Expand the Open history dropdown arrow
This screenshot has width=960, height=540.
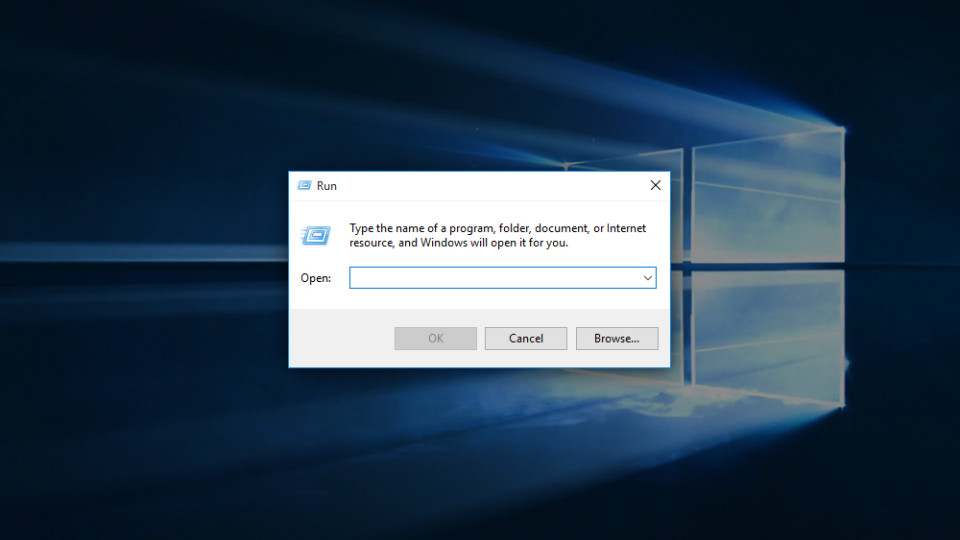647,278
